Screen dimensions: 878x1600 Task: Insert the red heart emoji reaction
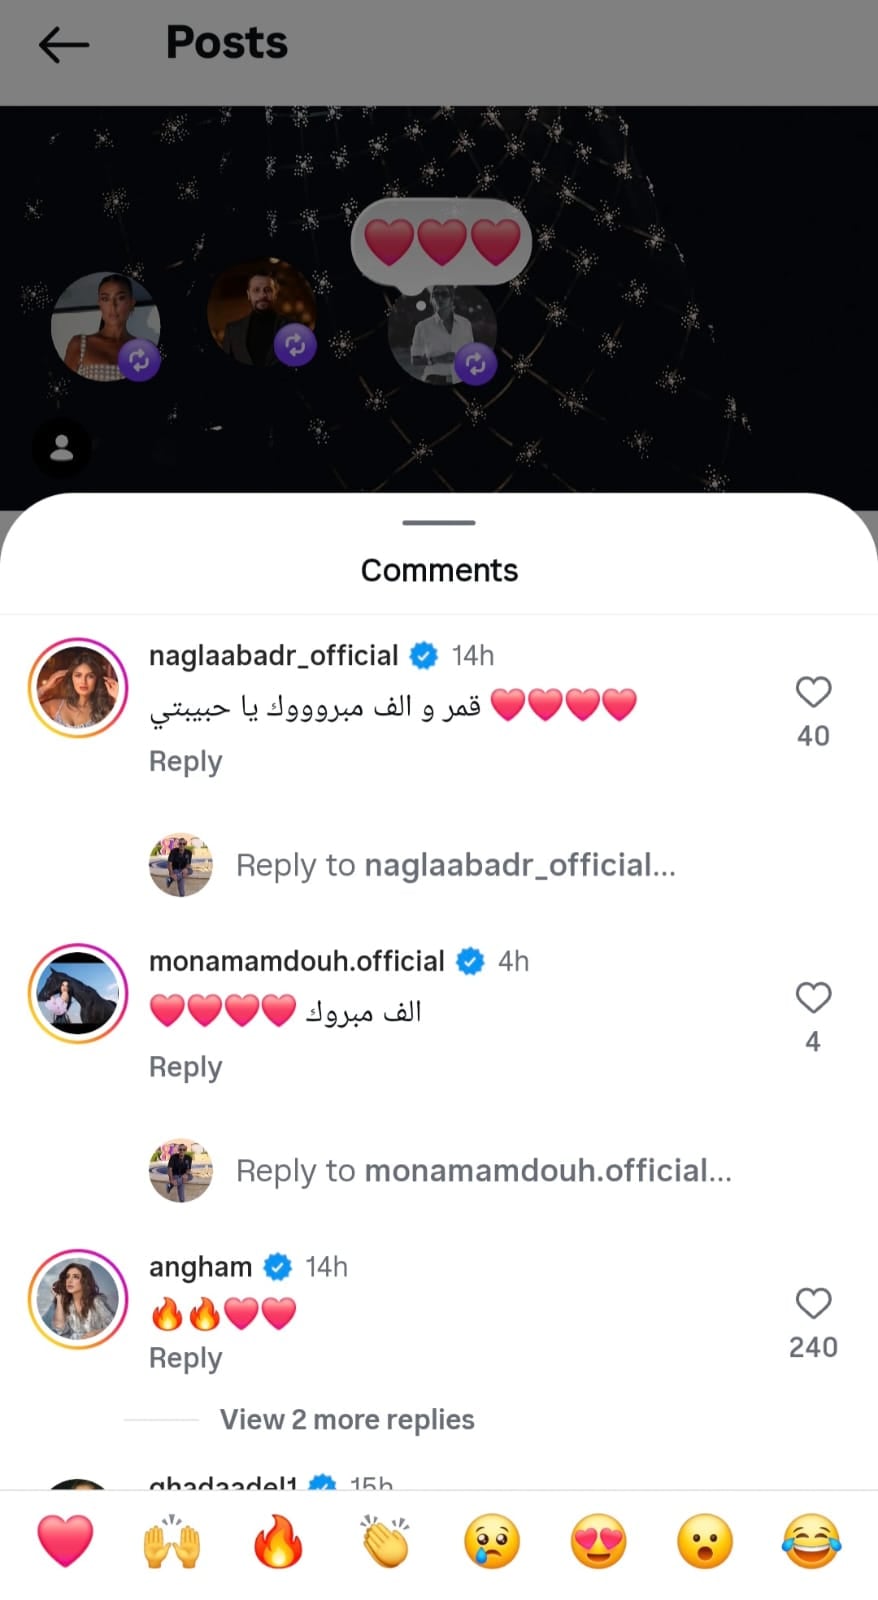tap(65, 1541)
